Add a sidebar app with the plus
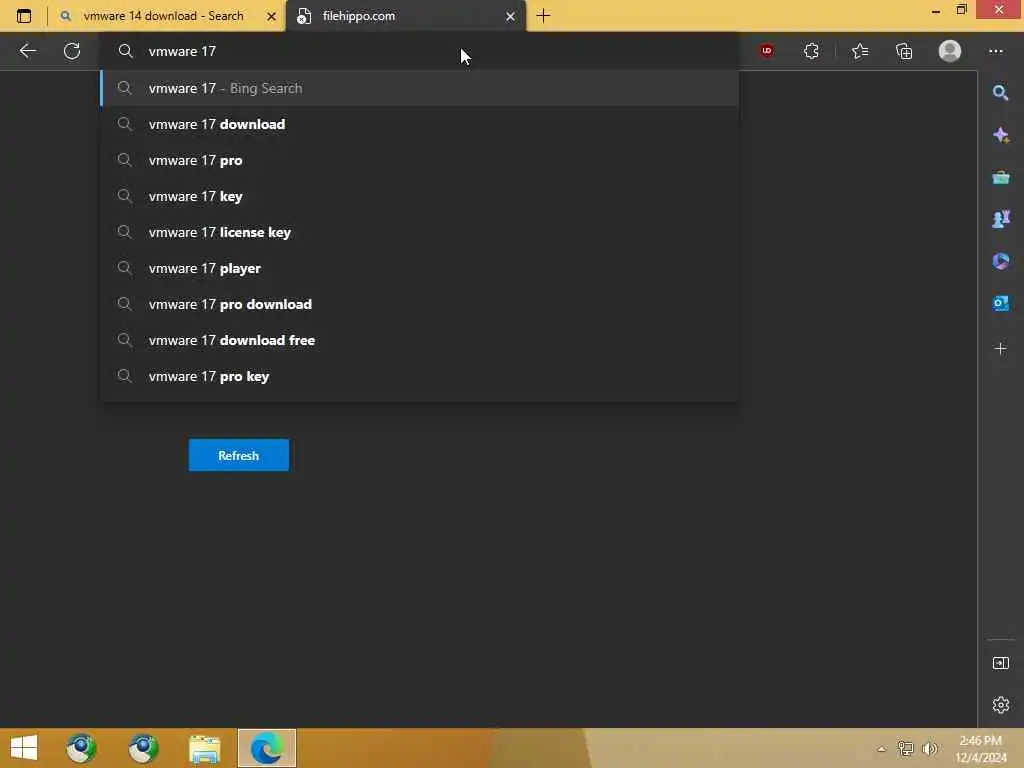 1000,349
